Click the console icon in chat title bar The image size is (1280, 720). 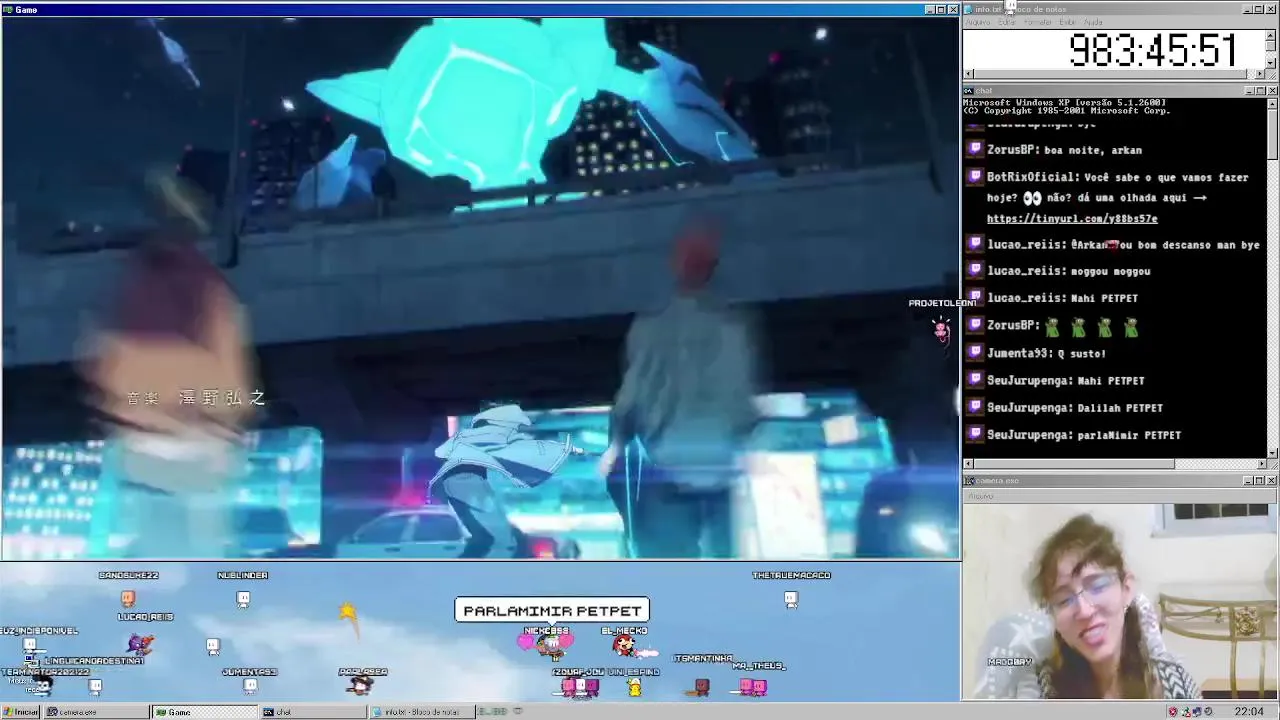969,90
